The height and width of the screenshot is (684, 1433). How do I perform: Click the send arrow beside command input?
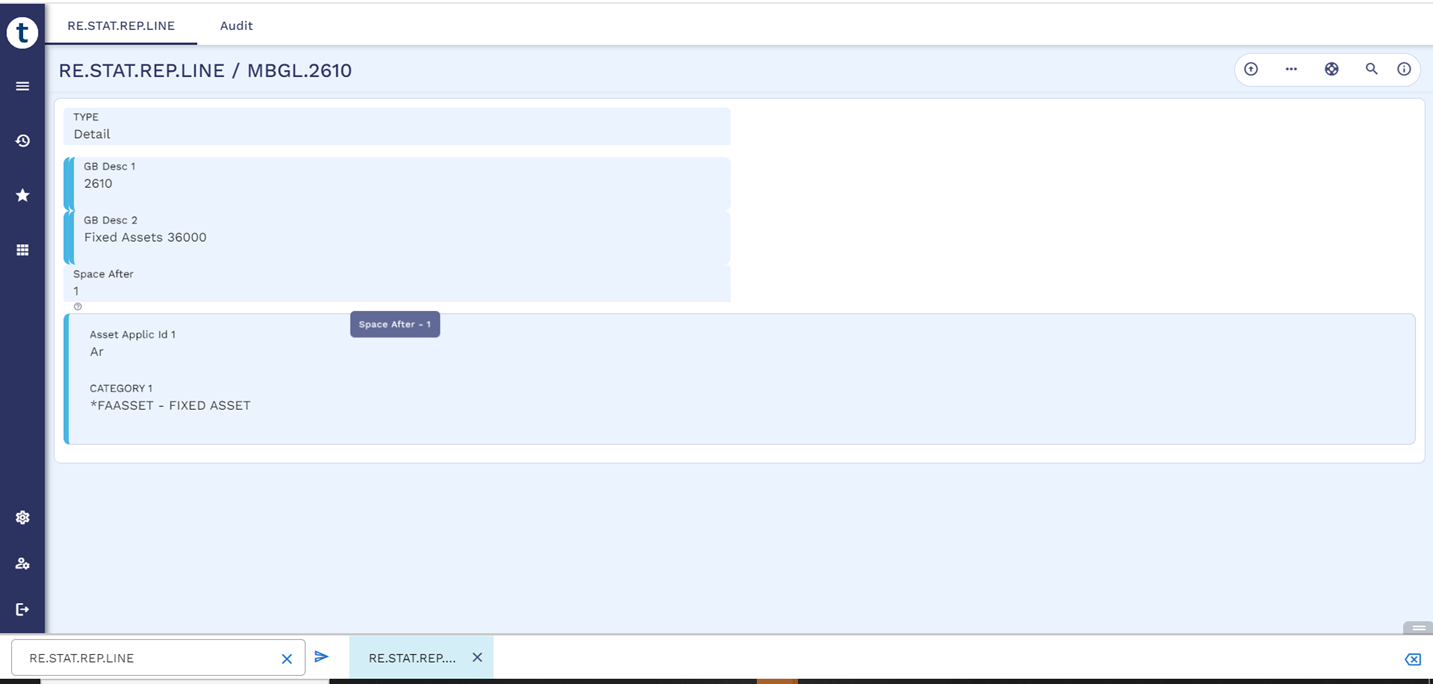(x=321, y=657)
